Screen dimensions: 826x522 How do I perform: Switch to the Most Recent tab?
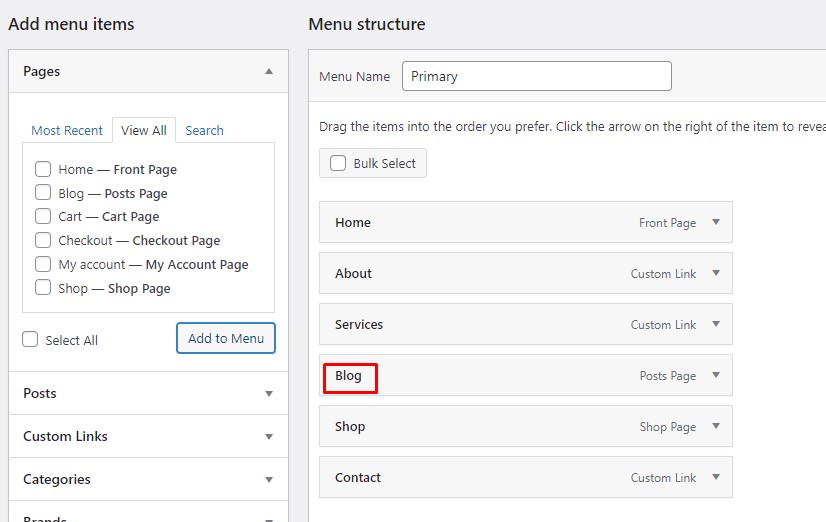[67, 130]
